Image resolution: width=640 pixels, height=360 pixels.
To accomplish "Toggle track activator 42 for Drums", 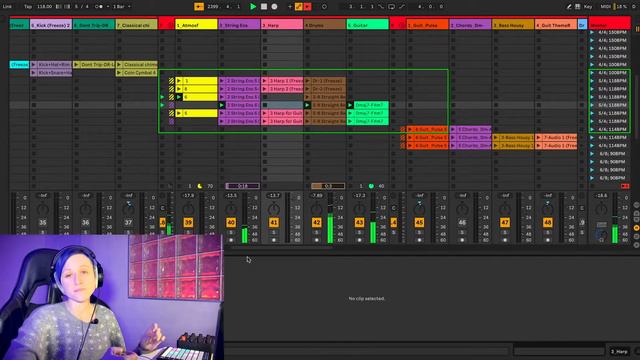I will coord(317,222).
